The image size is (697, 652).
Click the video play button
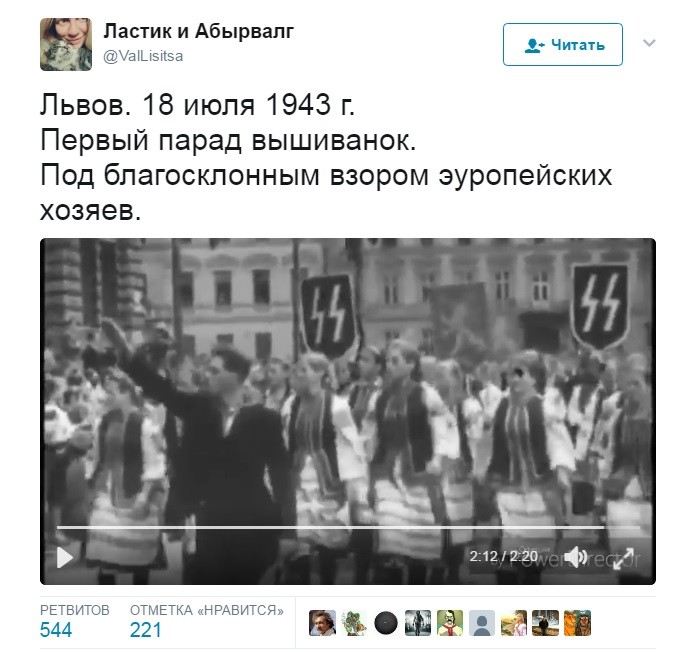coord(65,557)
